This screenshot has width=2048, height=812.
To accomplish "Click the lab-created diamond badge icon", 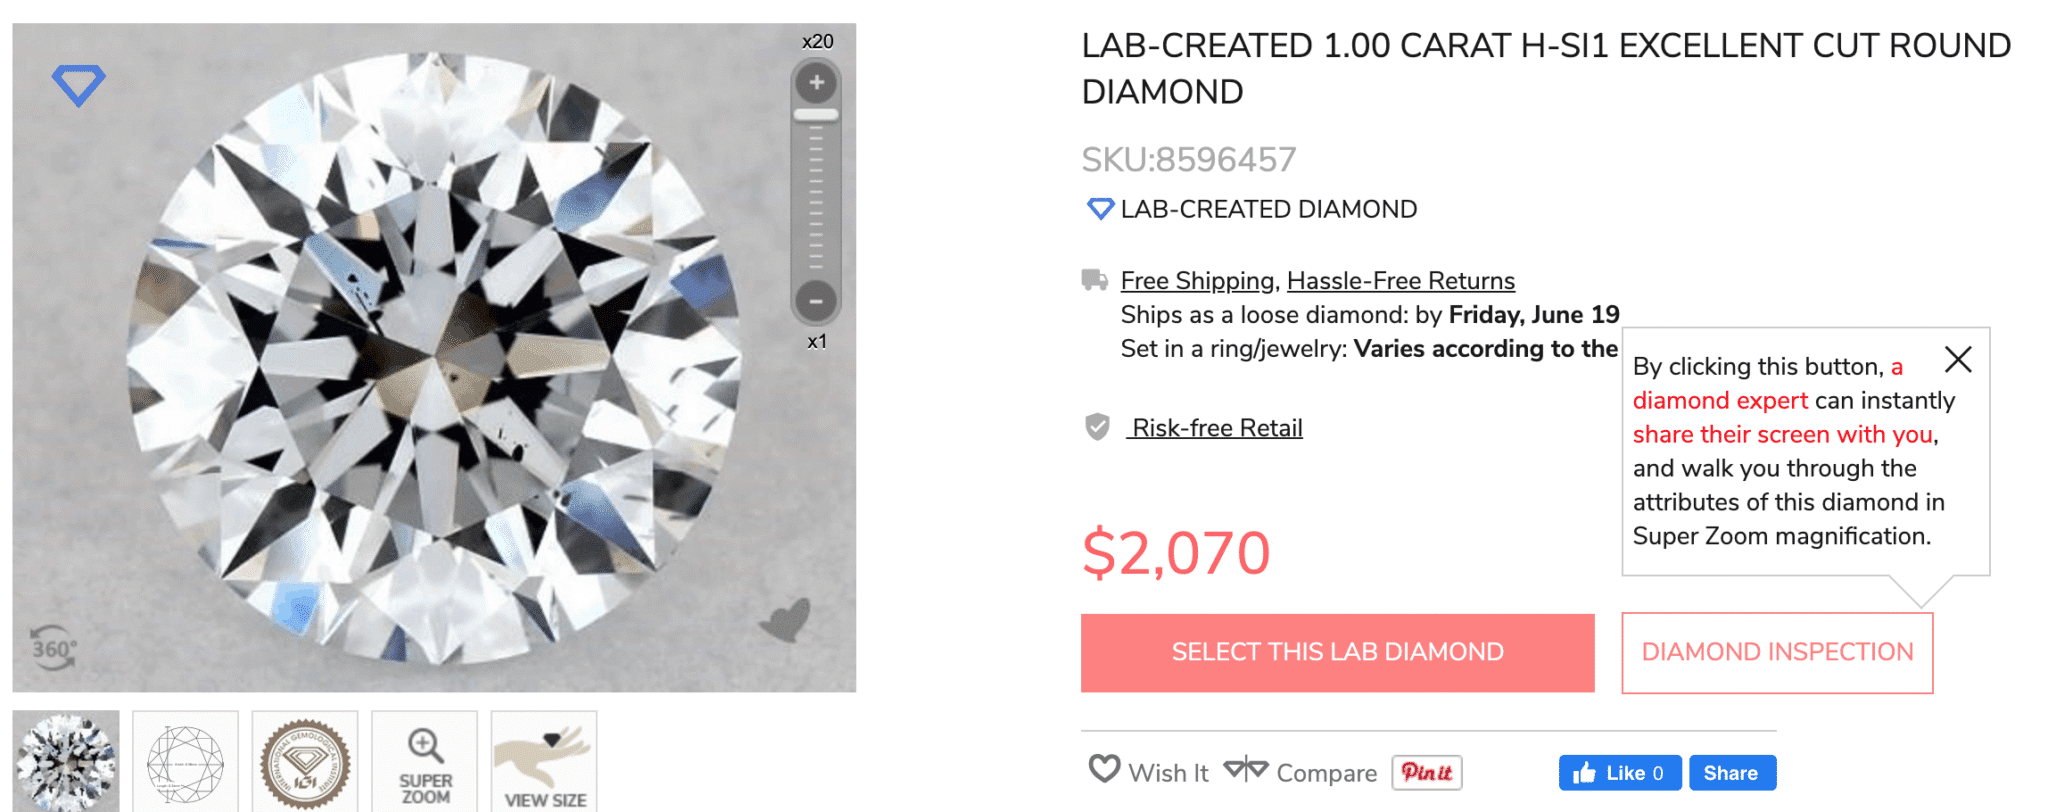I will (1099, 209).
